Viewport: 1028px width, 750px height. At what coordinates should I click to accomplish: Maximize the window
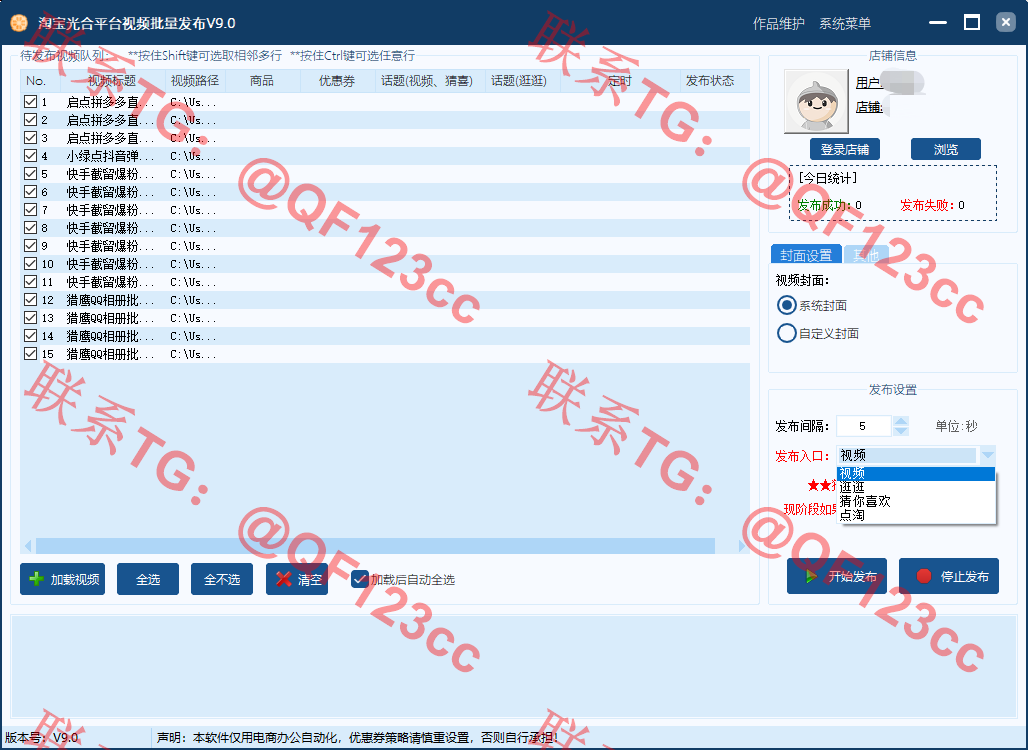point(972,23)
